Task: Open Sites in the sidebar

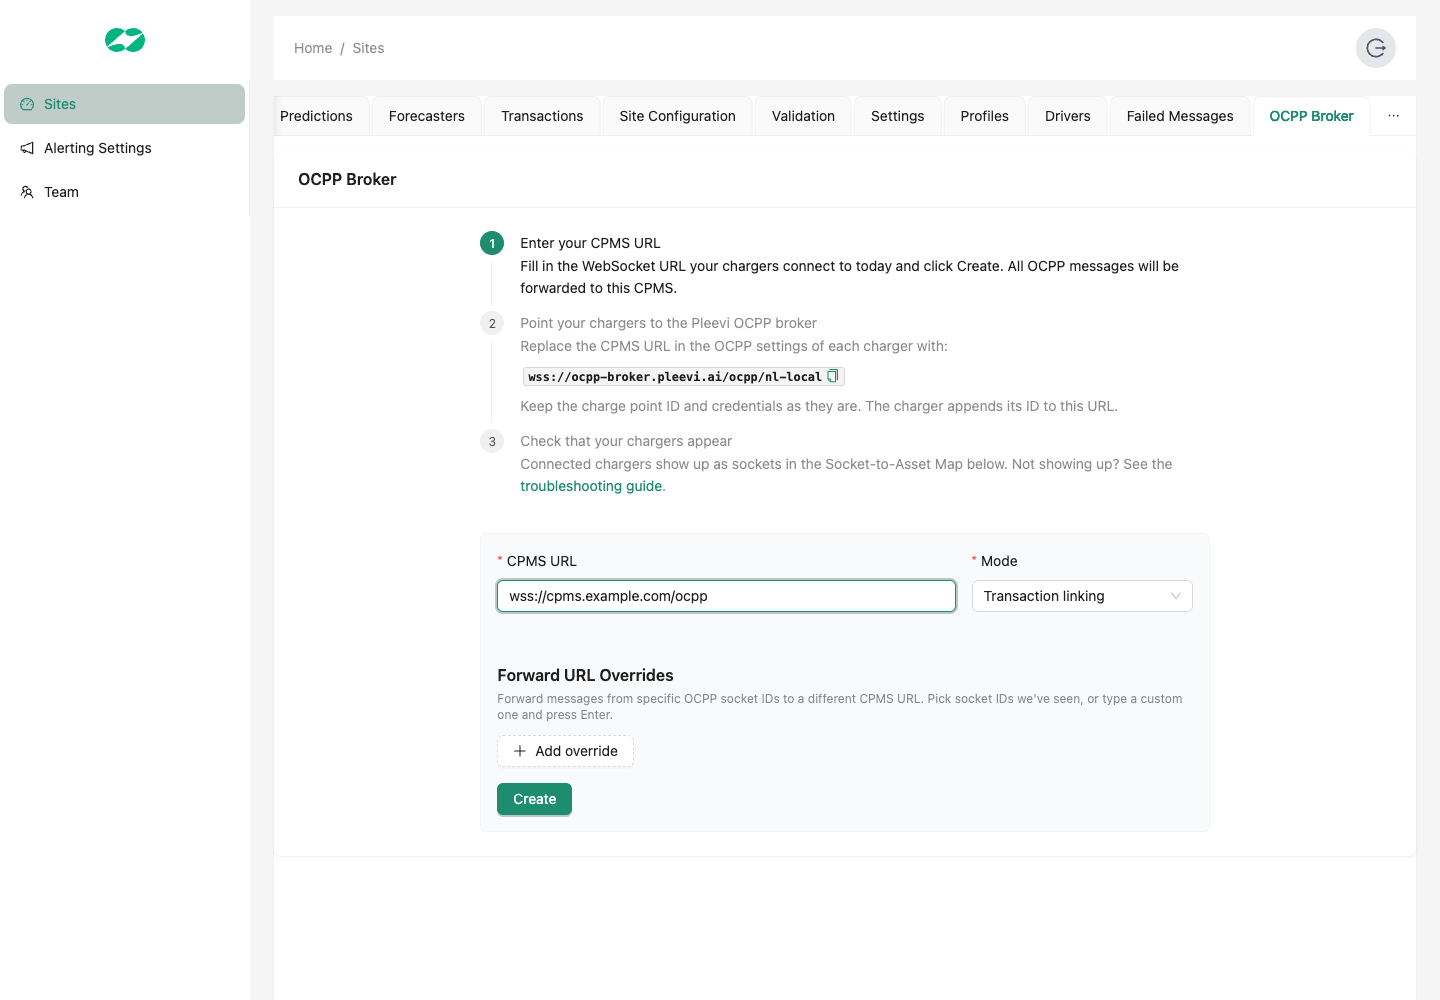Action: [x=124, y=104]
